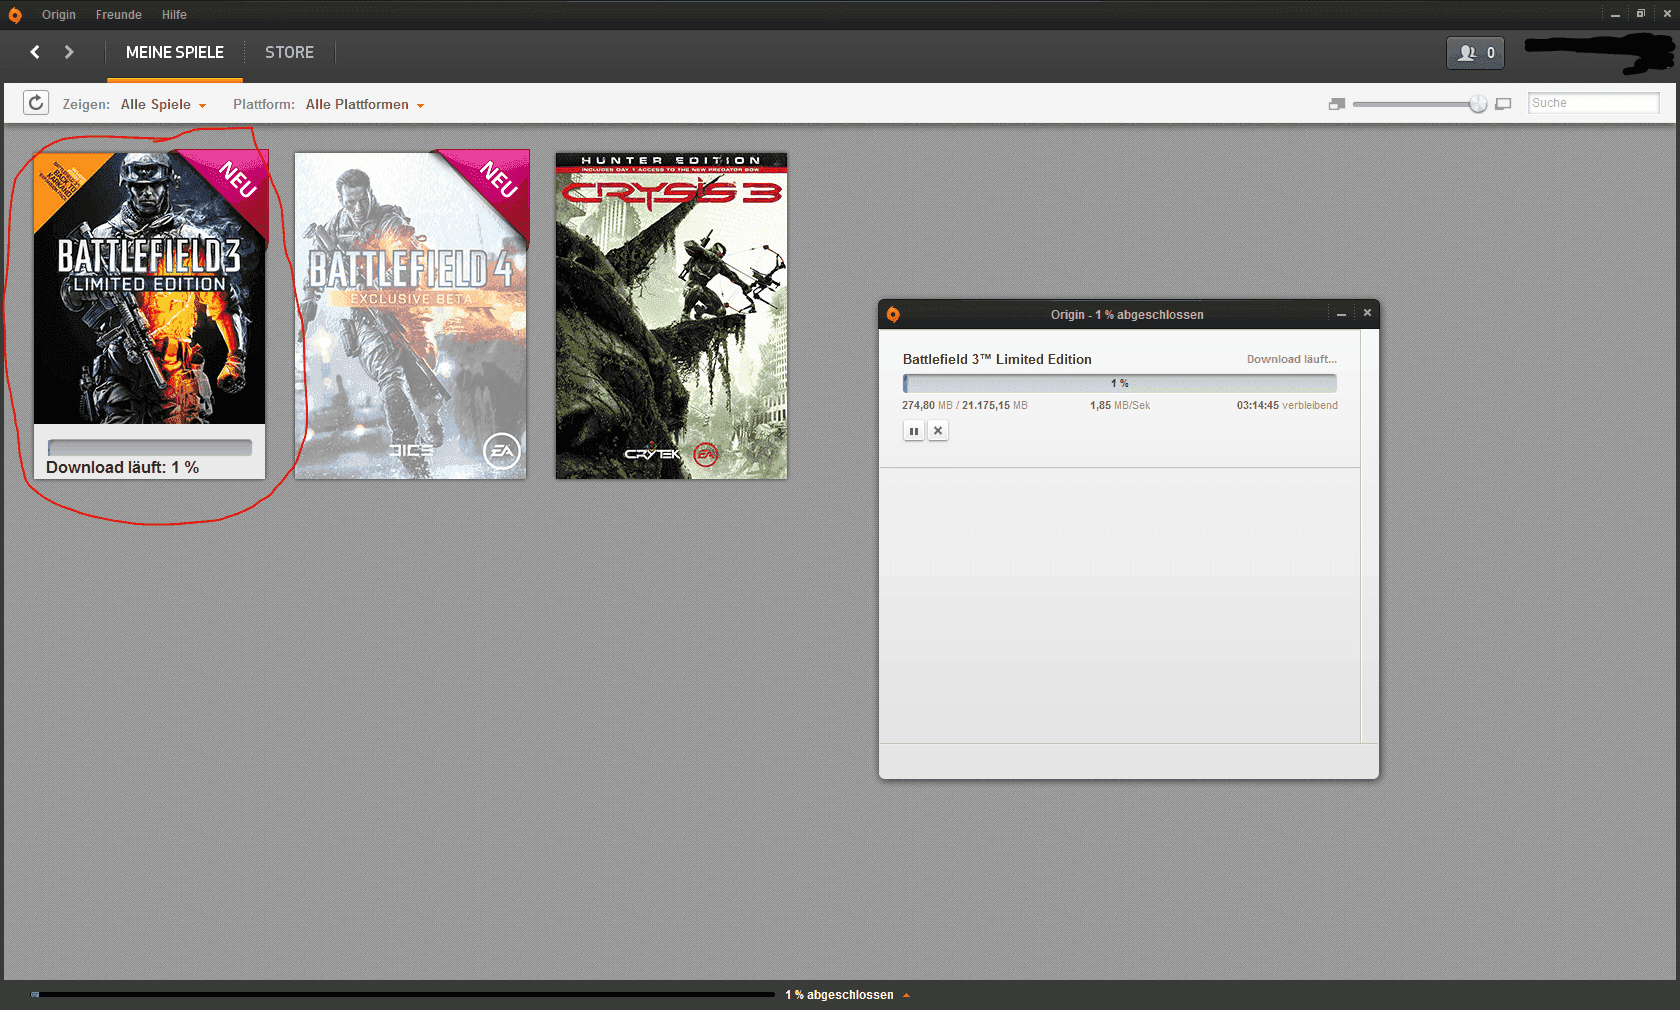Expand the Alle Spiele filter dropdown

pos(163,105)
